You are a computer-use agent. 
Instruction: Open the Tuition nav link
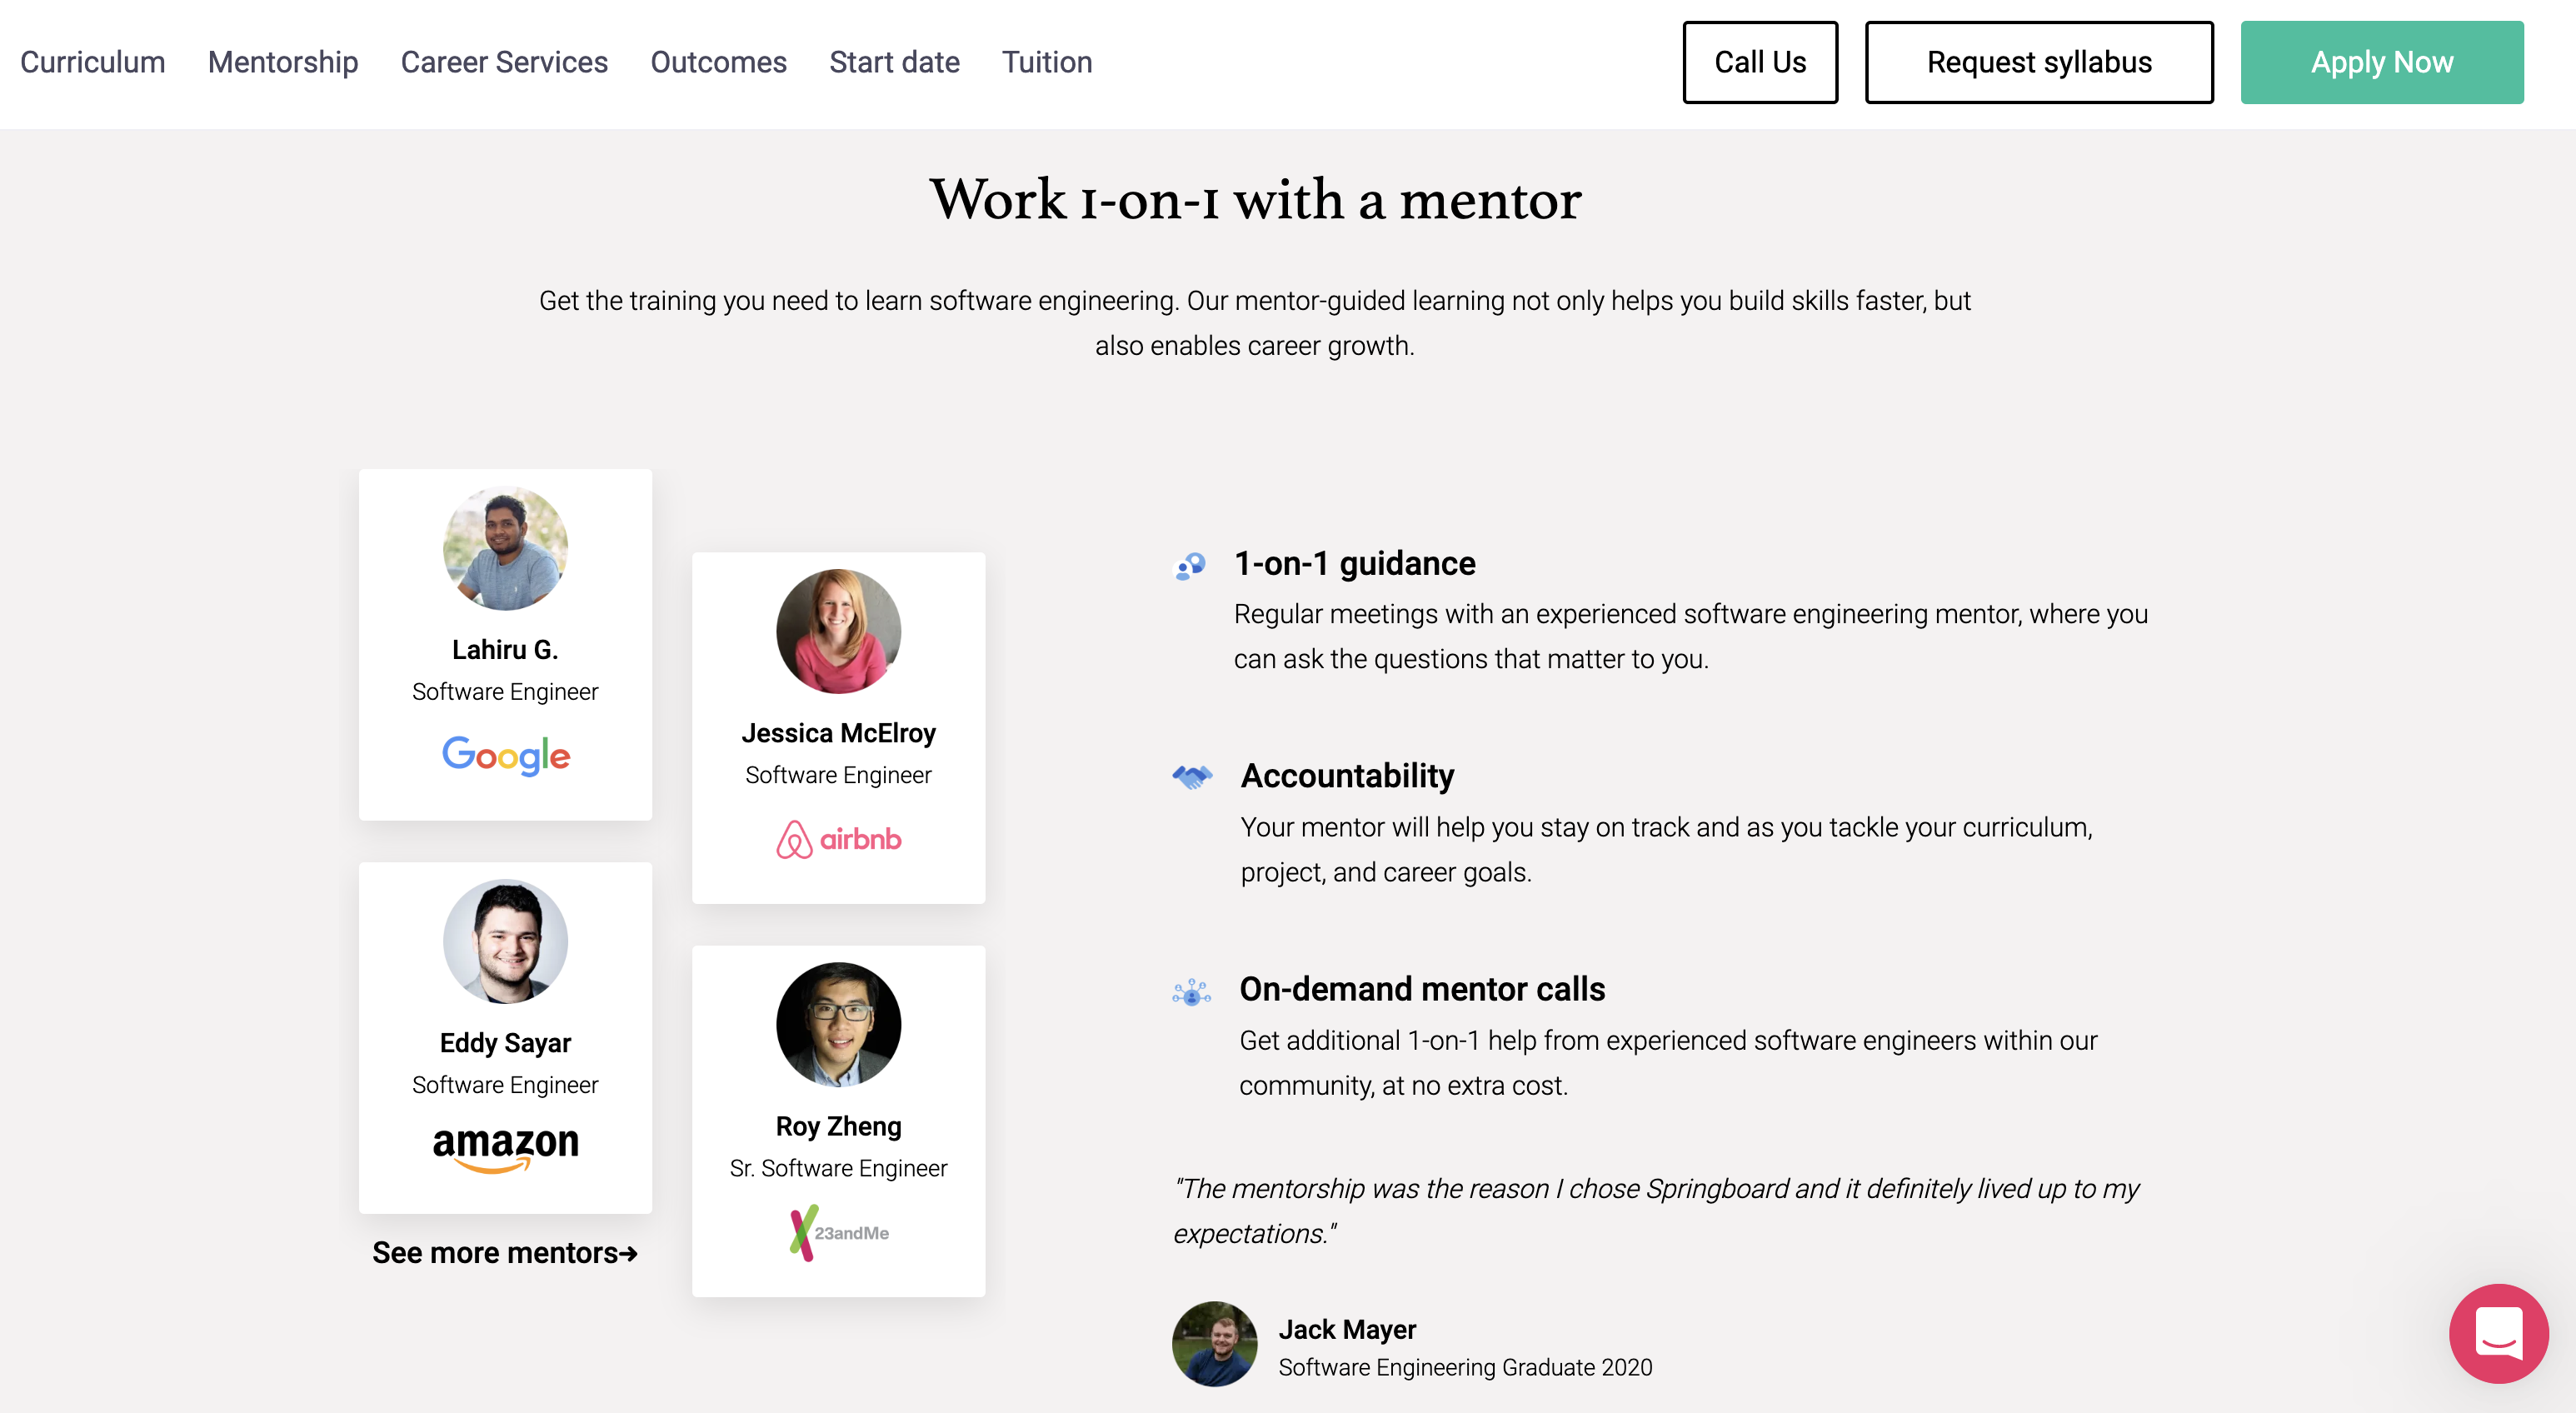(1047, 62)
